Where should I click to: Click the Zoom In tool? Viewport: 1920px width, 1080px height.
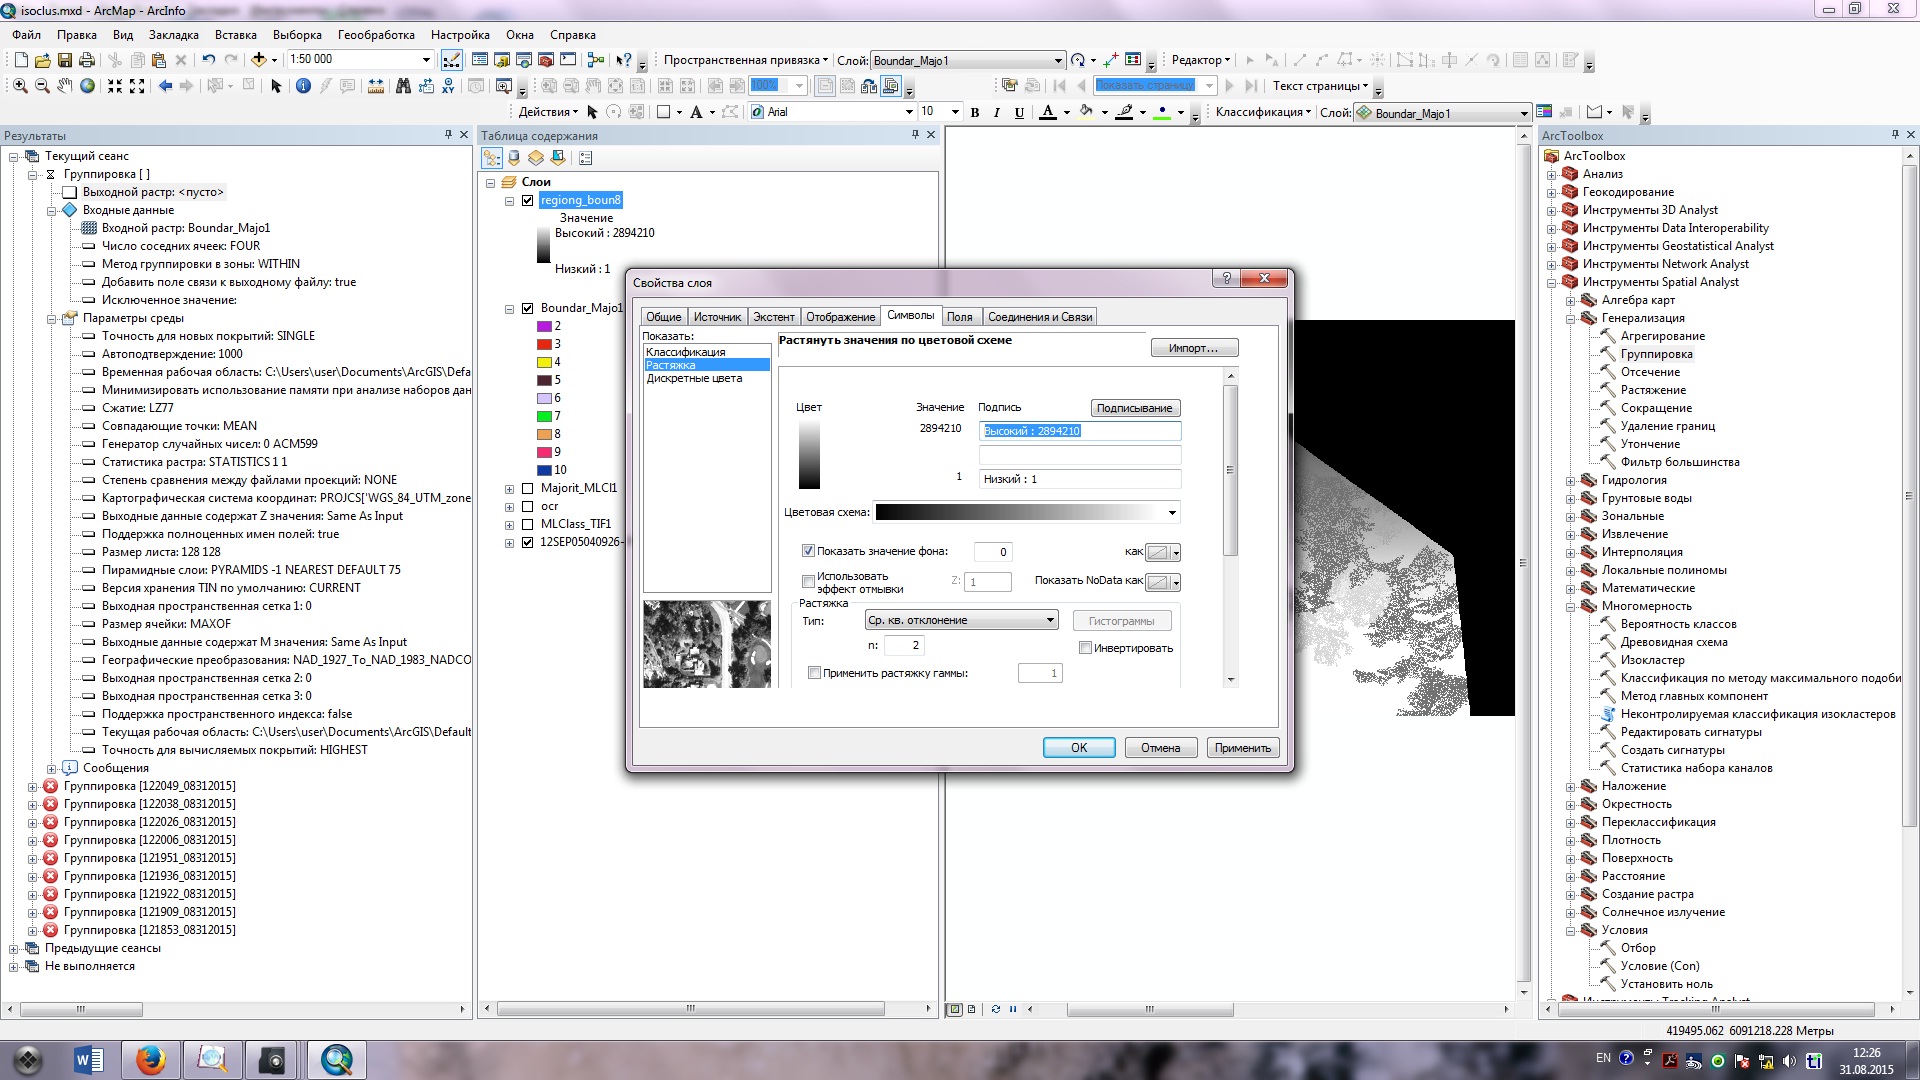pyautogui.click(x=20, y=86)
